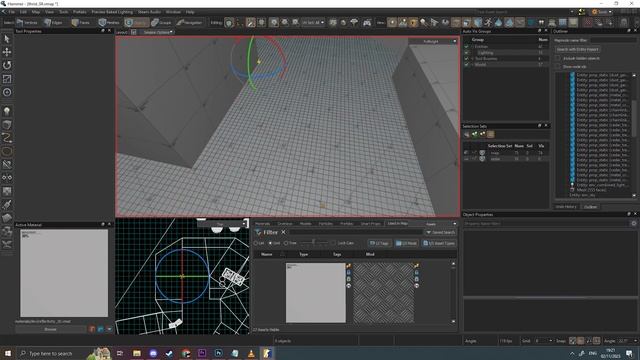The height and width of the screenshot is (360, 640).
Task: Select the Mirror tool
Action: click(x=7, y=178)
